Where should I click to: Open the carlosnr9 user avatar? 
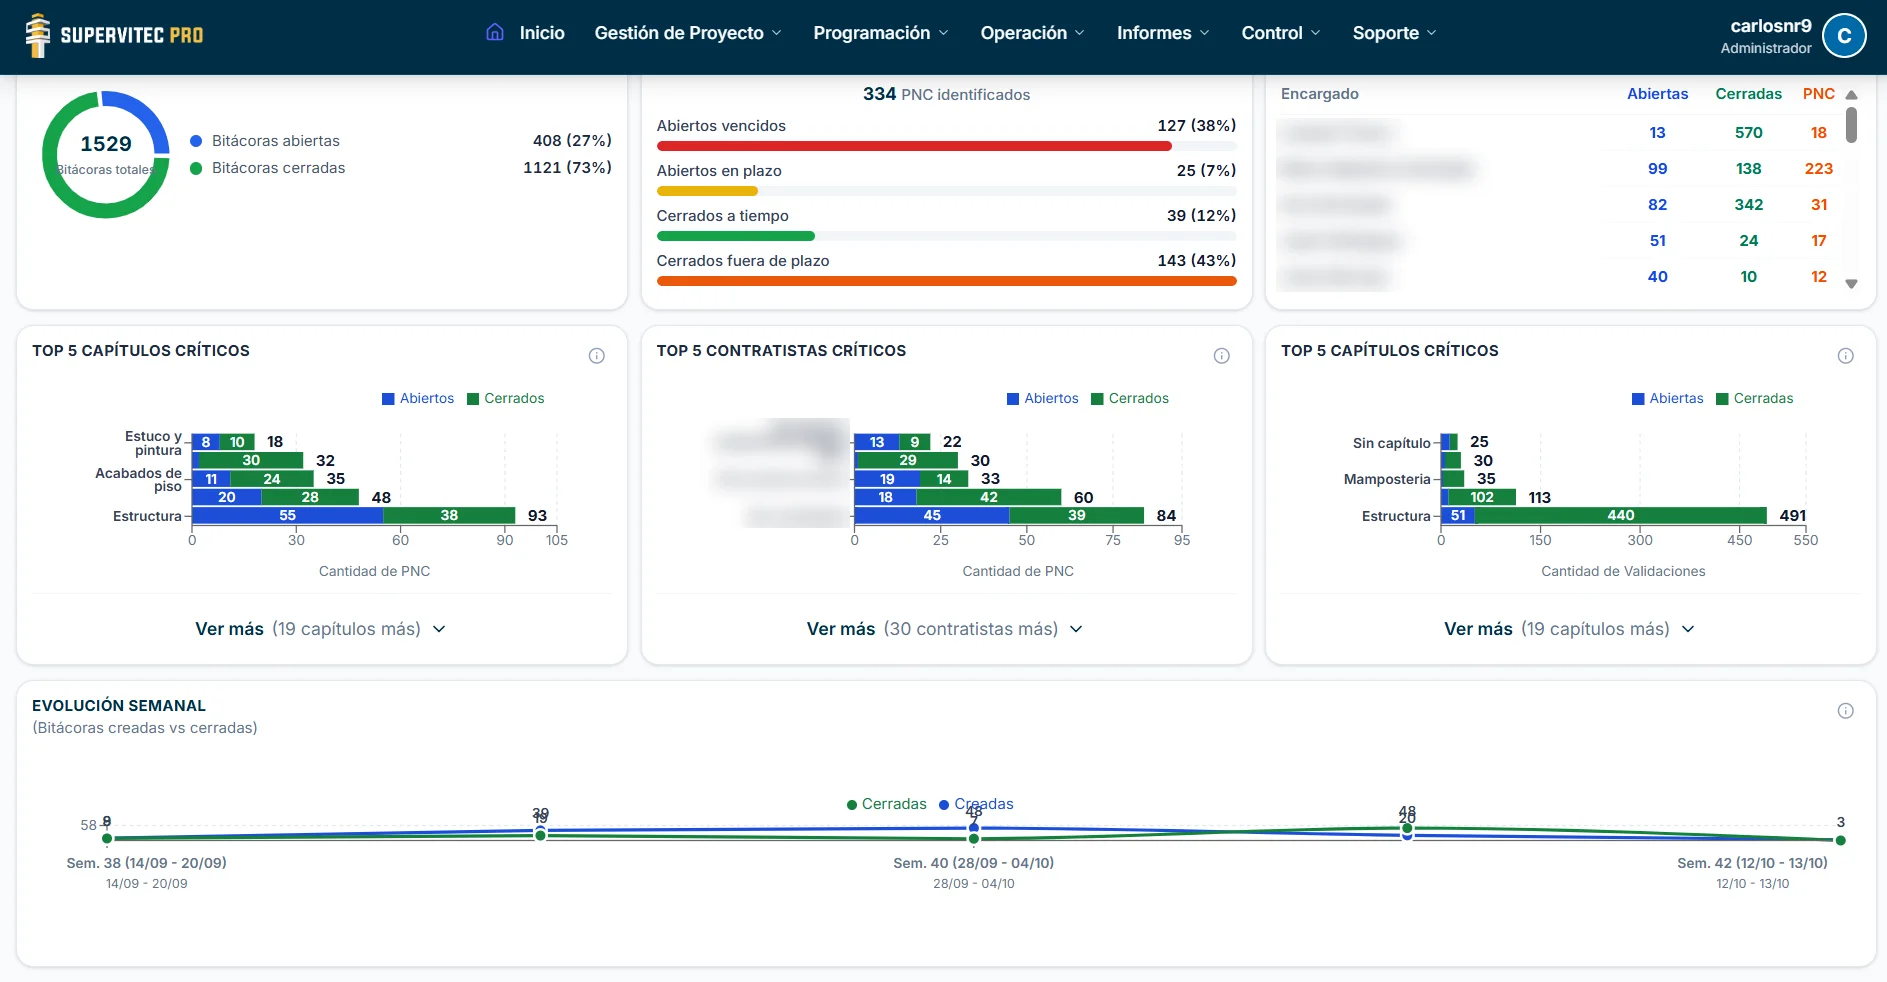[1844, 36]
